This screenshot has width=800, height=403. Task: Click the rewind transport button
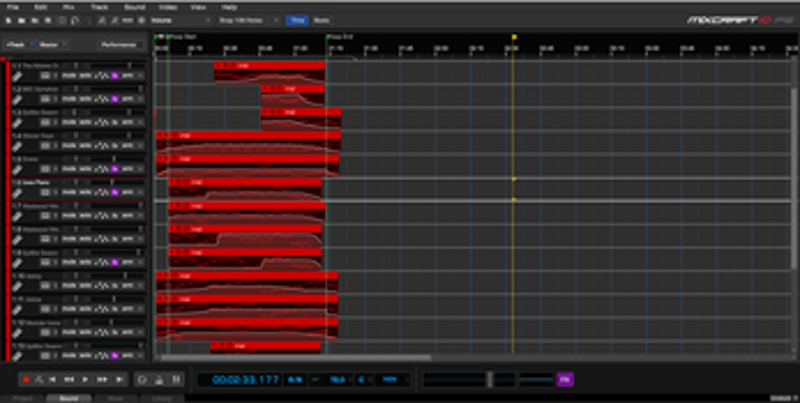coord(68,380)
